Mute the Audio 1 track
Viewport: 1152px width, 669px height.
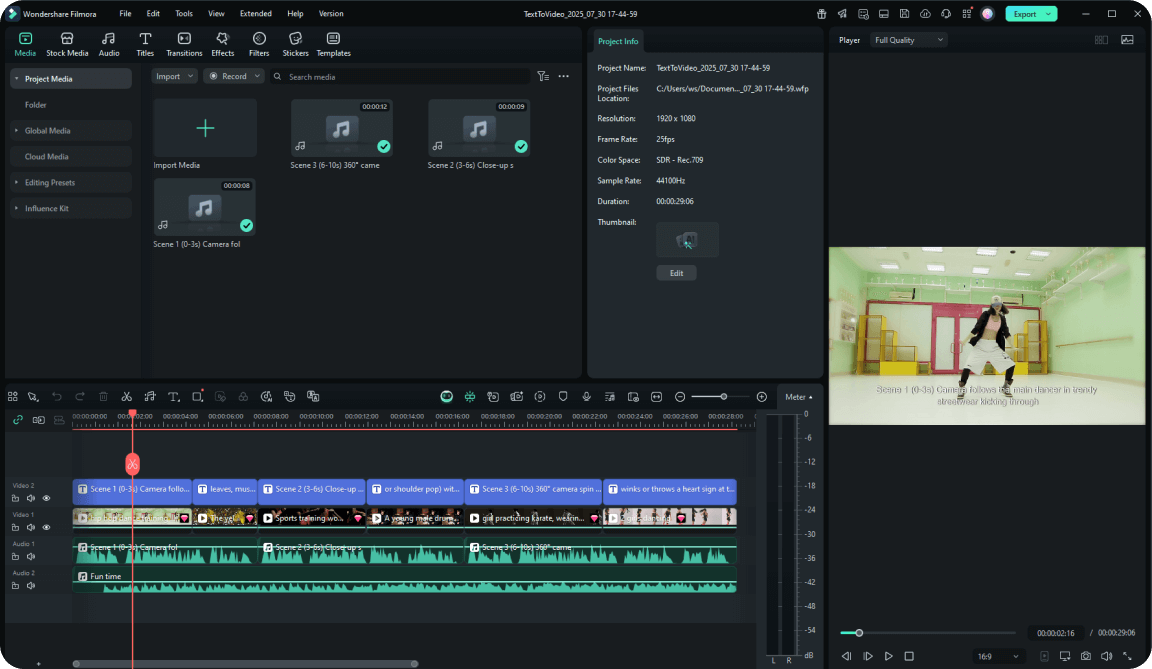click(31, 557)
